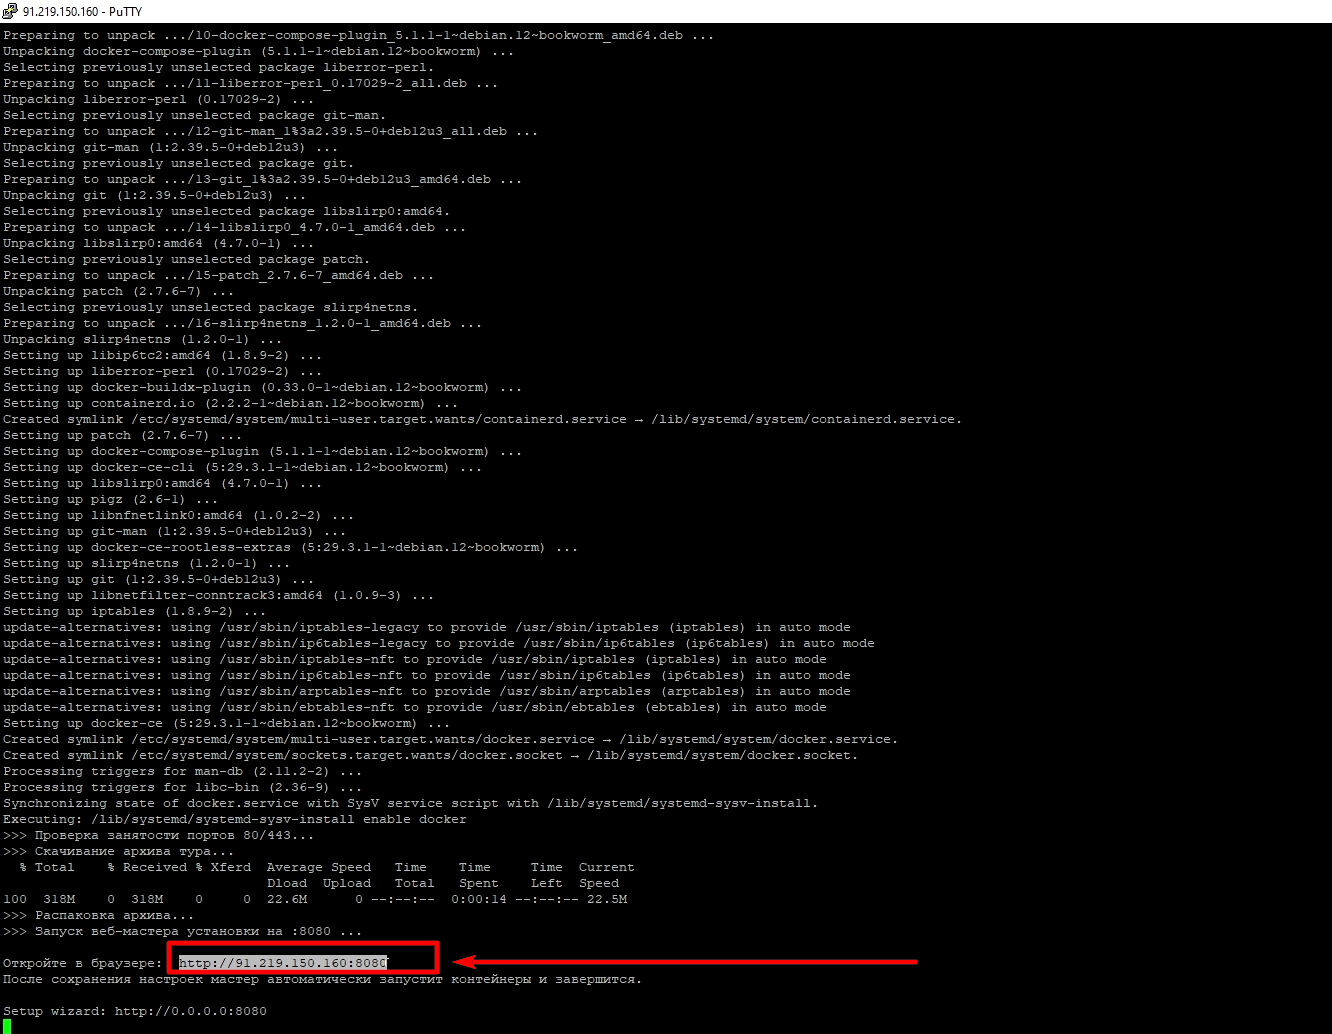This screenshot has width=1332, height=1034.
Task: Click the Setup wizard http://0.0.0.0:8080 address
Action: pyautogui.click(x=190, y=1011)
